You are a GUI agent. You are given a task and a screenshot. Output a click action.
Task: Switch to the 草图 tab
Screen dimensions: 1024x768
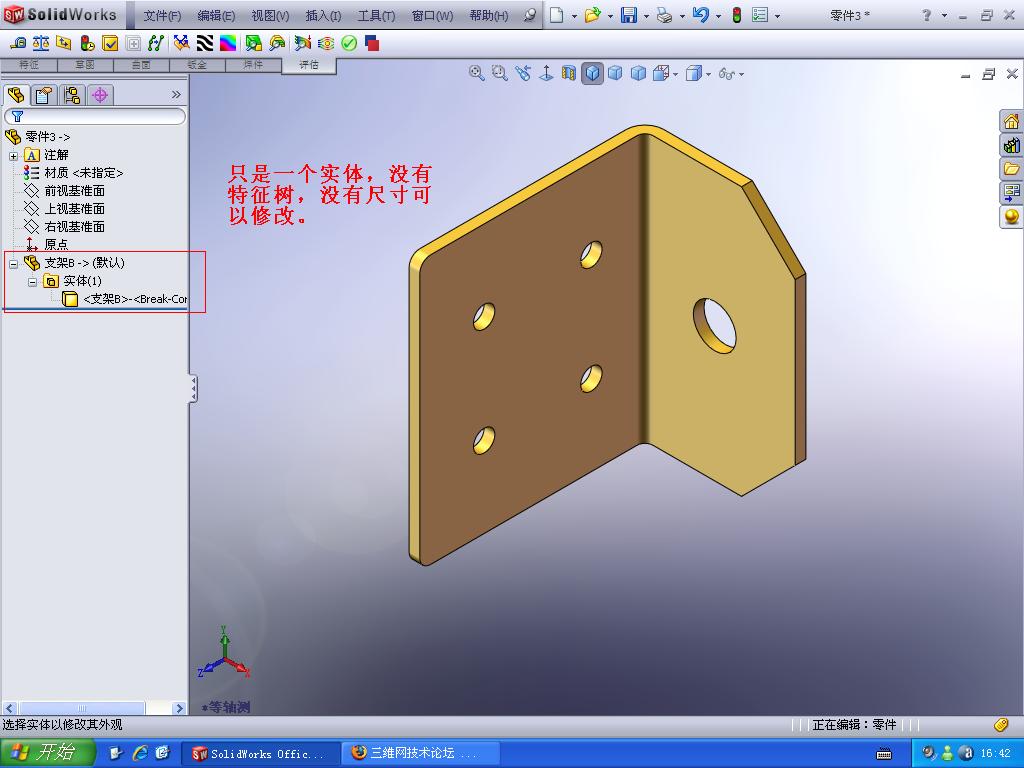tap(85, 65)
